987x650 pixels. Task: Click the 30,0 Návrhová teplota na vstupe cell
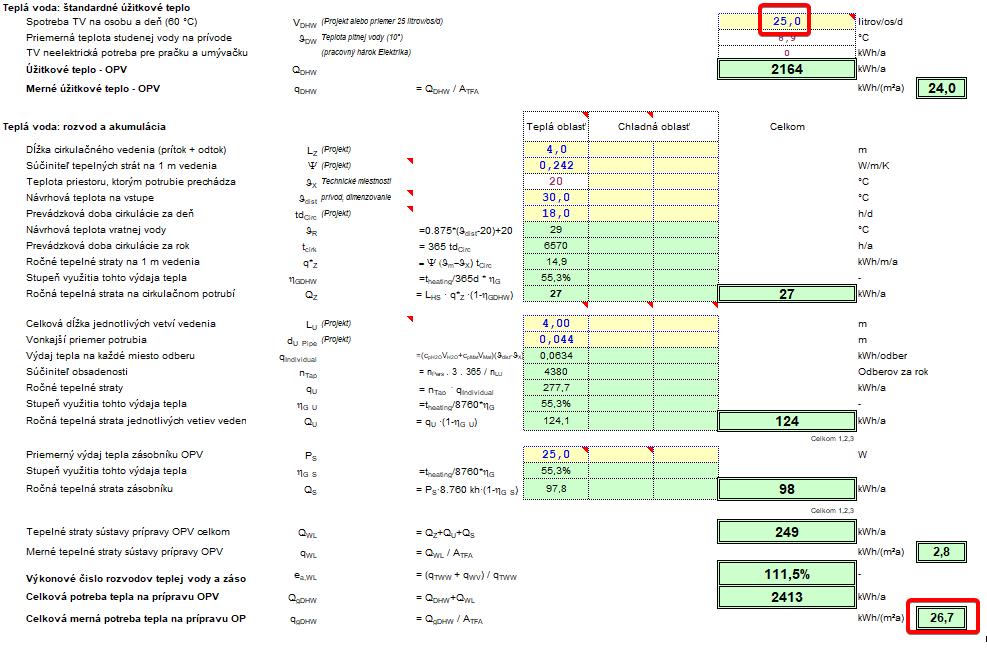tap(555, 197)
